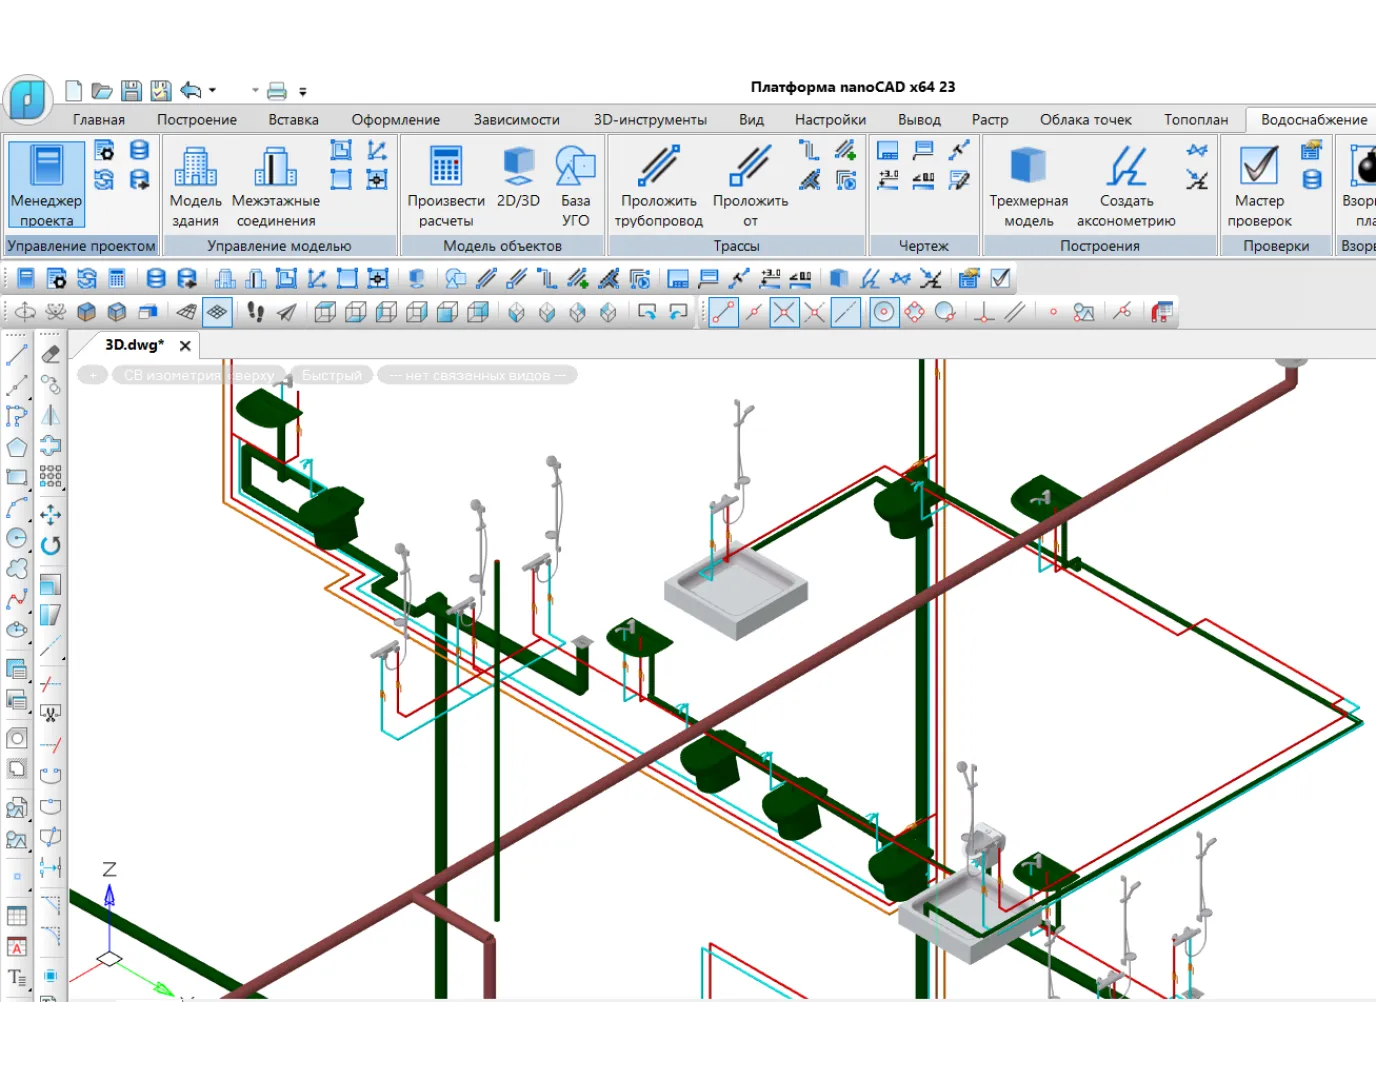
Task: Close the 3D.dwg document tab
Action: pyautogui.click(x=185, y=345)
